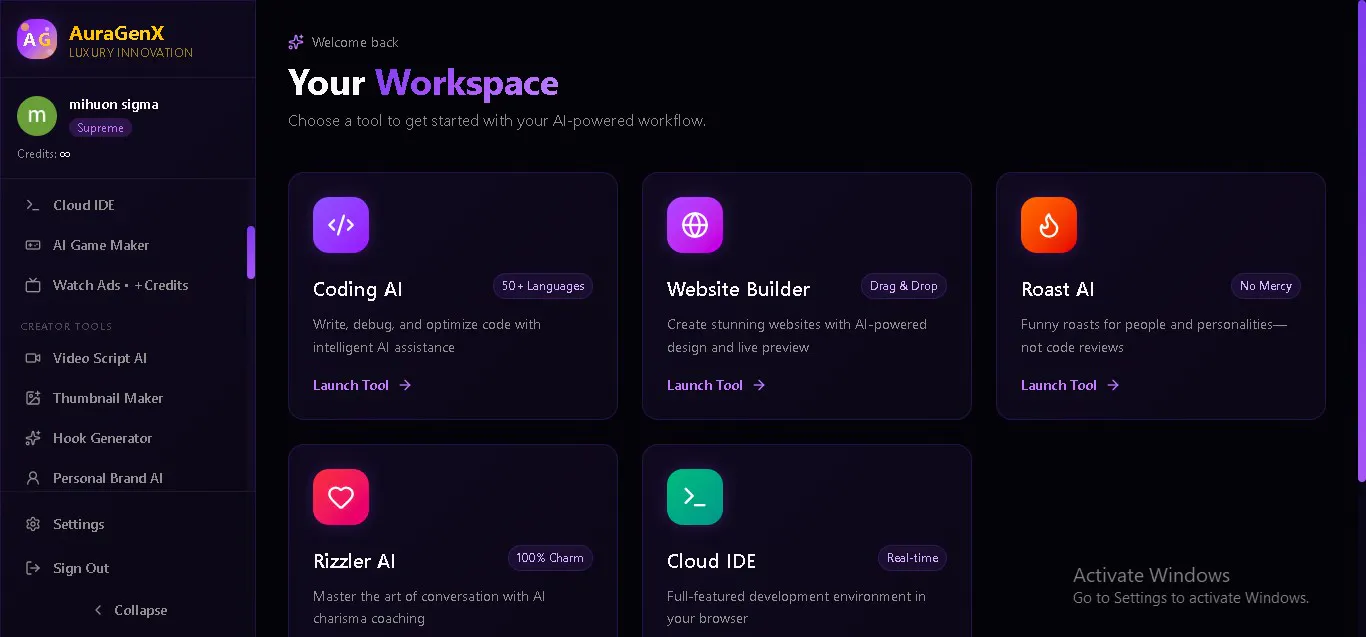
Task: Click the 'Your Workspace' heading
Action: pos(423,82)
